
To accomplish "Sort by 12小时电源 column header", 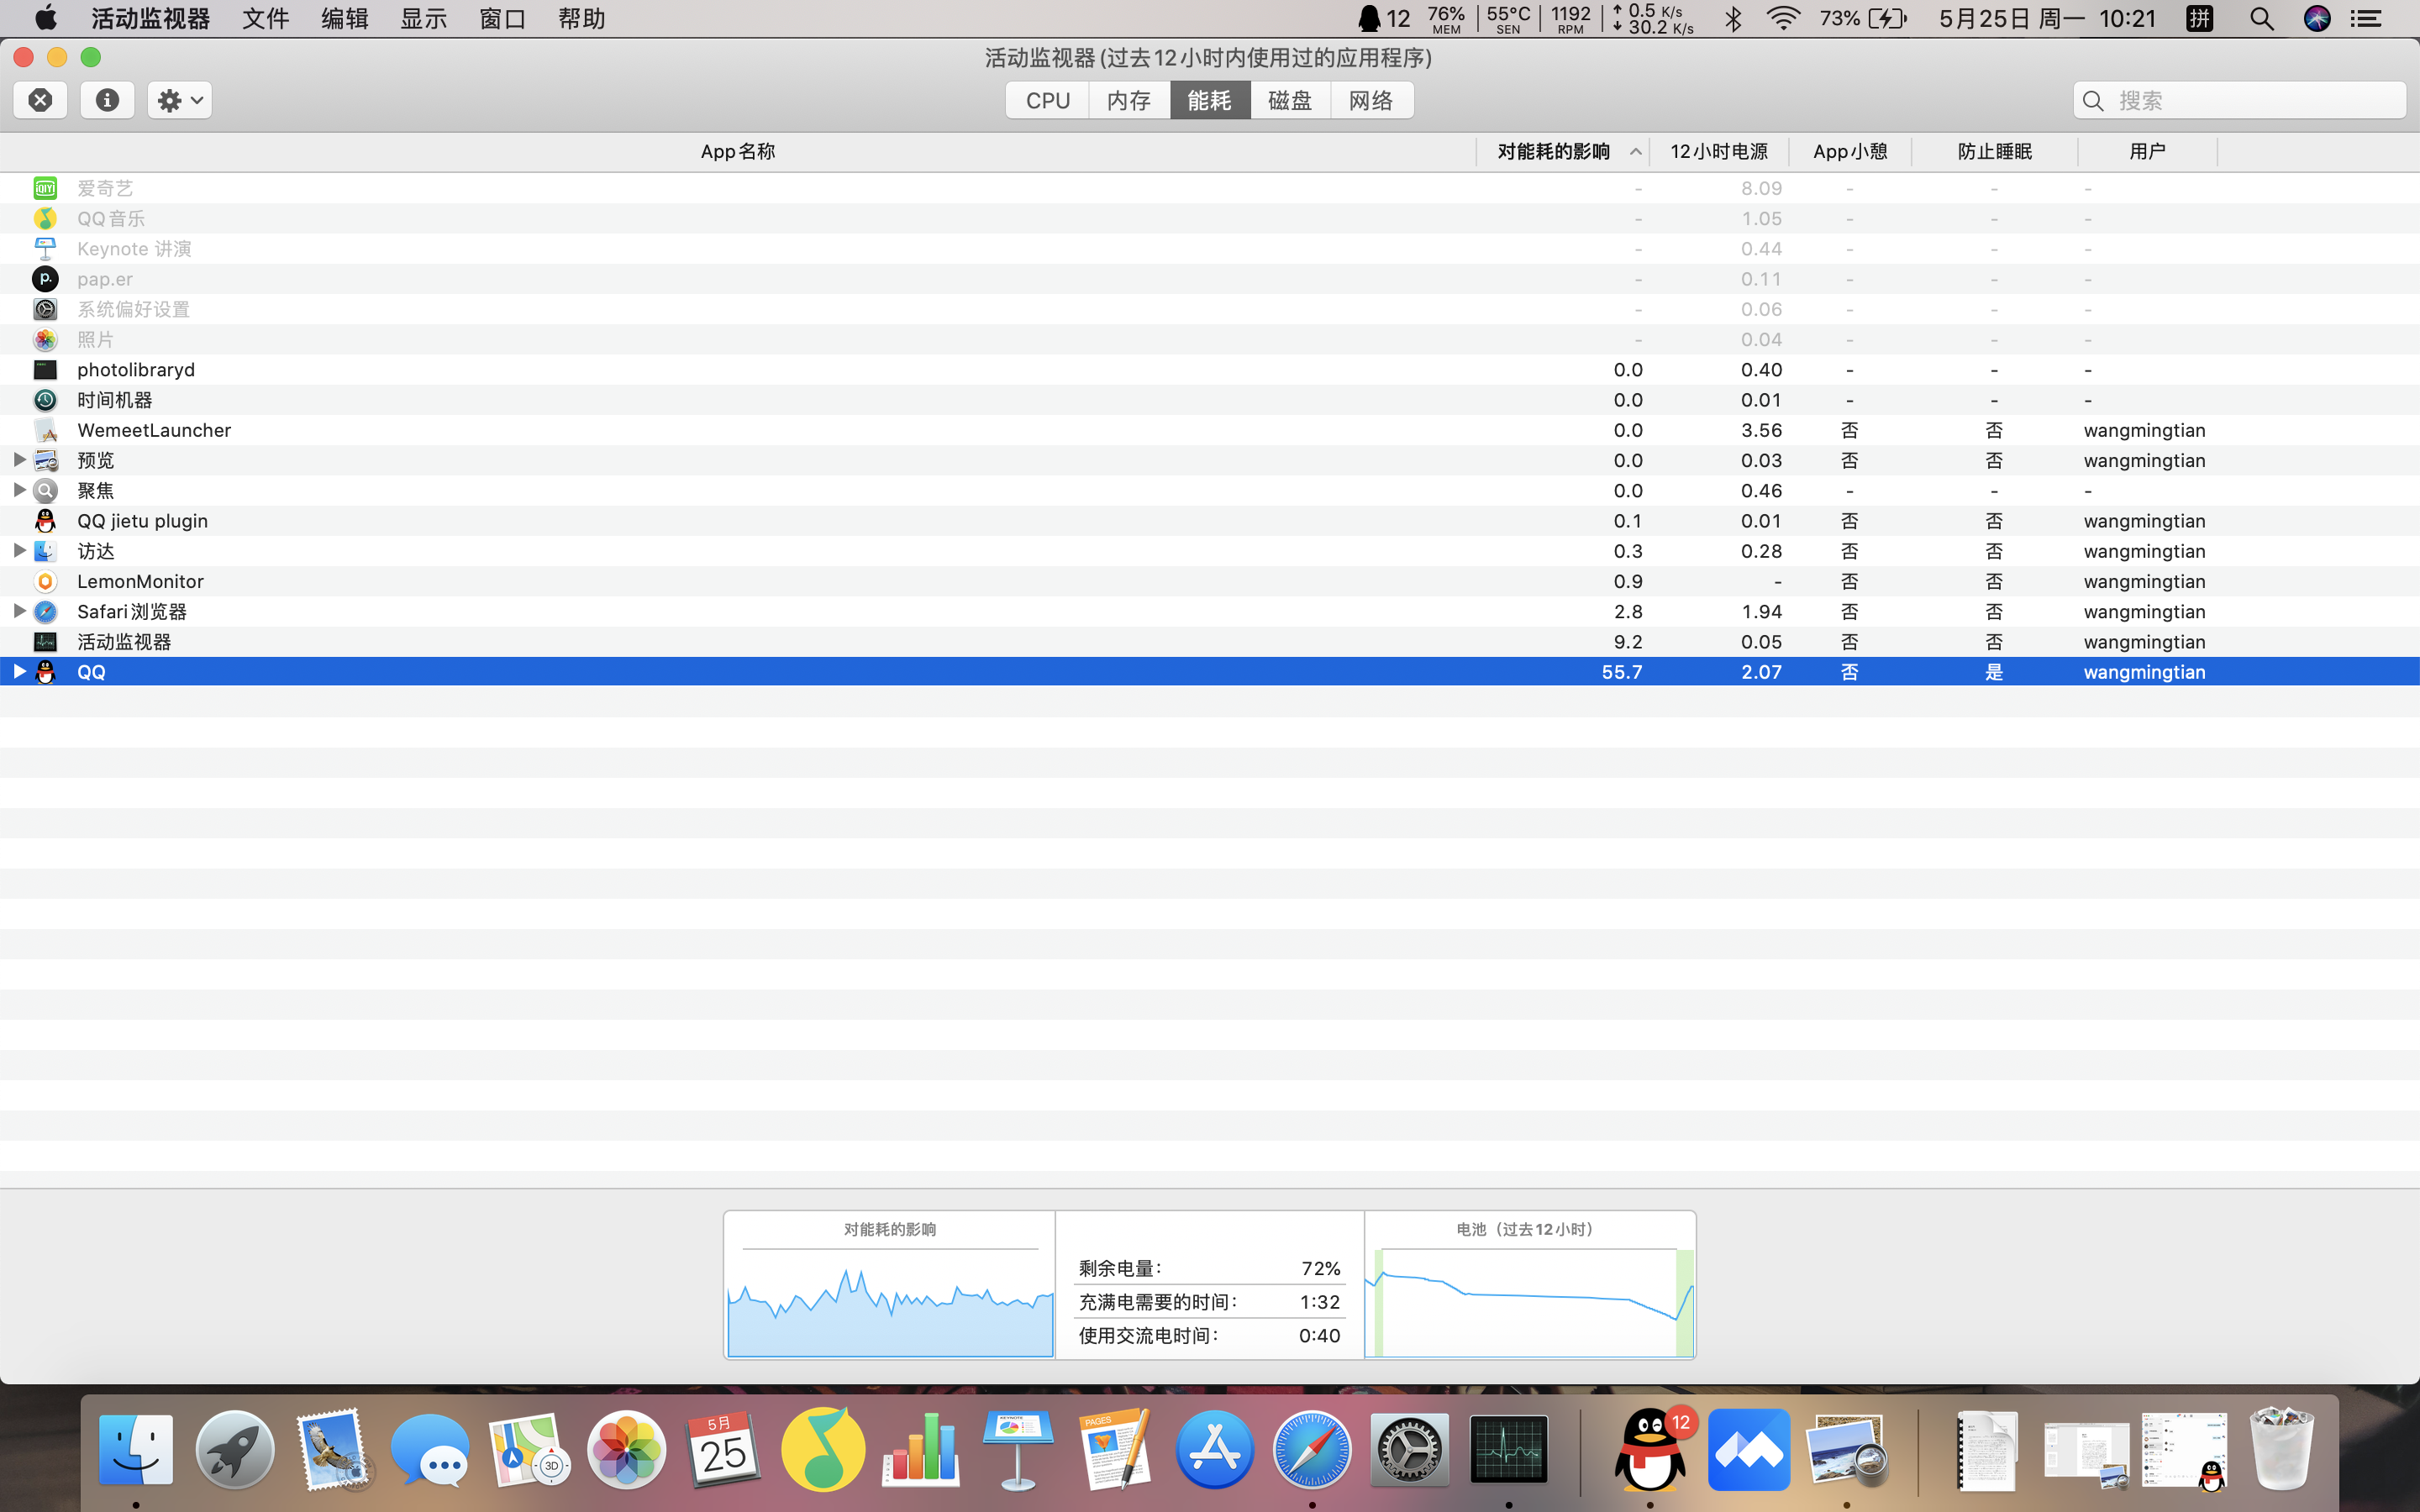I will (1718, 151).
